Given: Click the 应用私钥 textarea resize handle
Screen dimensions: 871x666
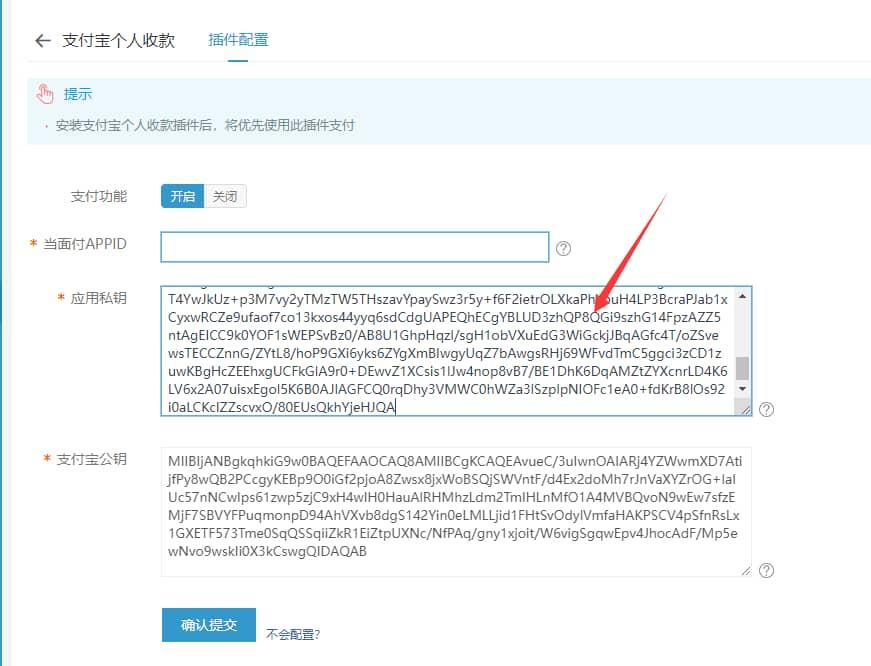Looking at the screenshot, I should pos(745,409).
